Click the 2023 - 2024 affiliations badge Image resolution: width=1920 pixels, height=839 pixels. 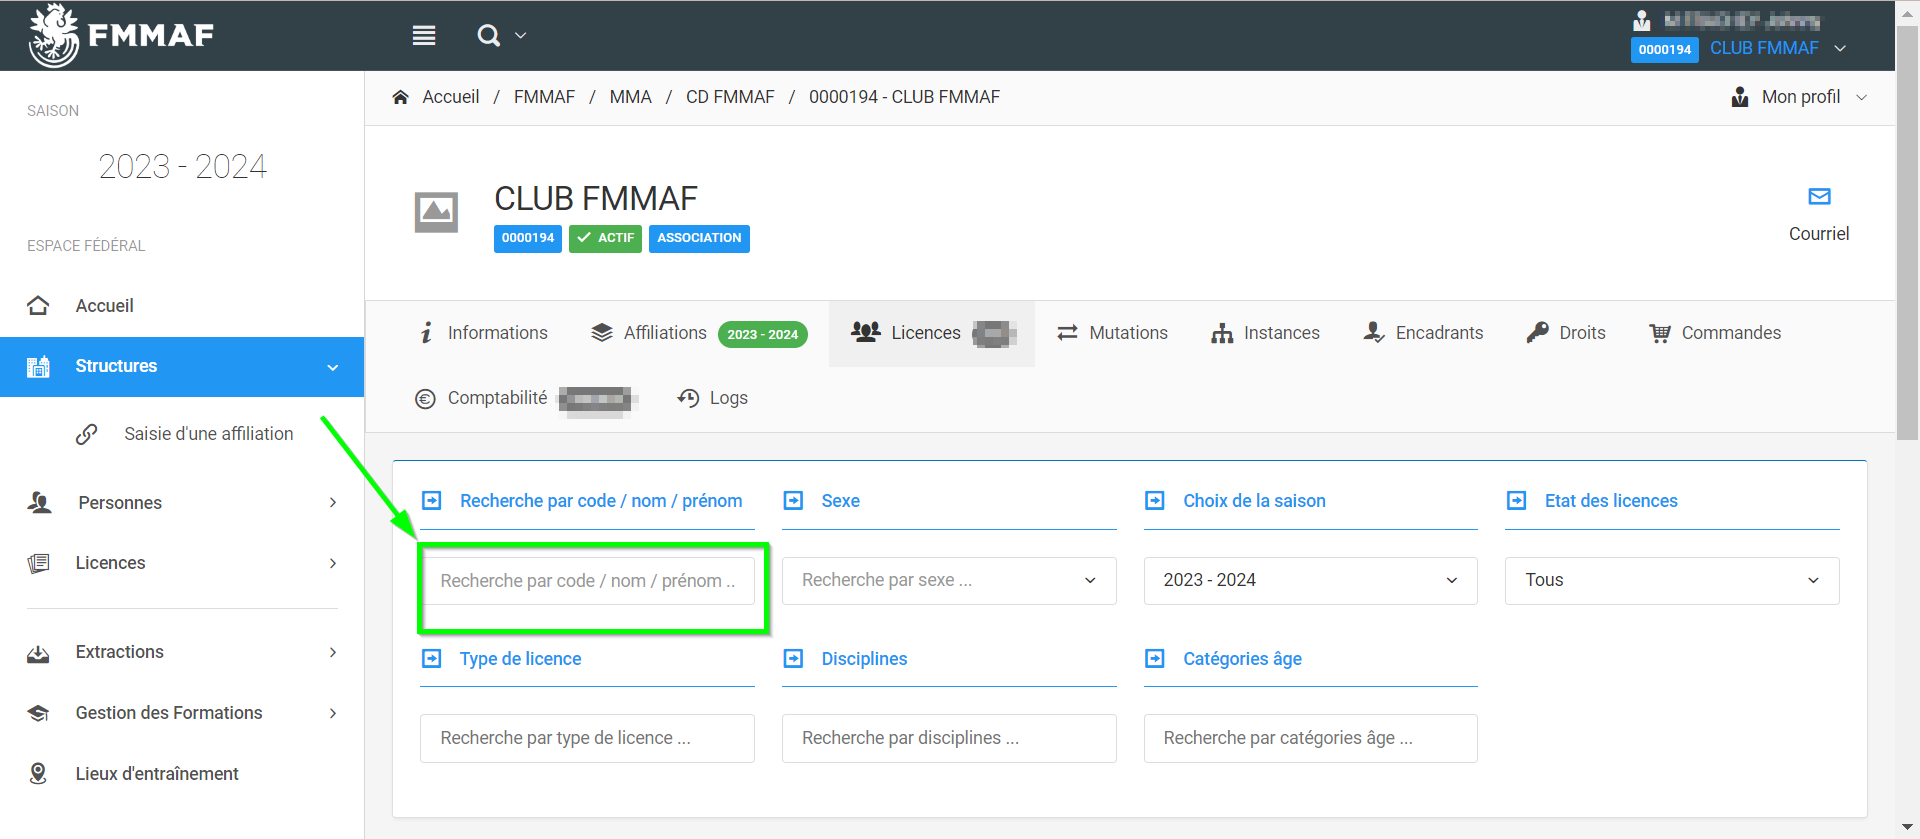pos(762,334)
